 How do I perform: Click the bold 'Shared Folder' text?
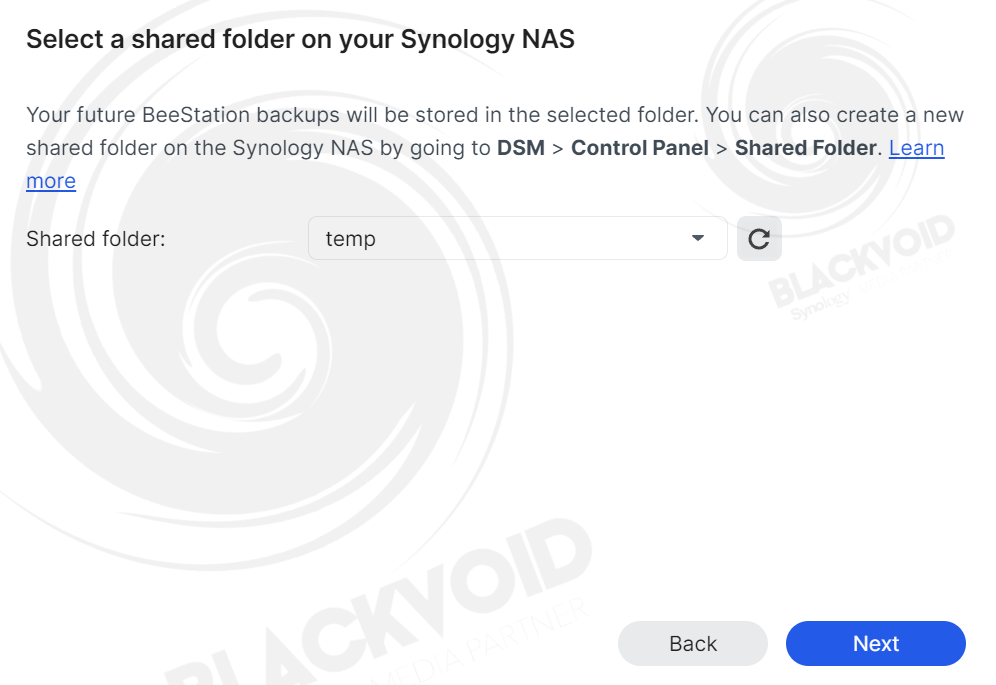point(806,148)
